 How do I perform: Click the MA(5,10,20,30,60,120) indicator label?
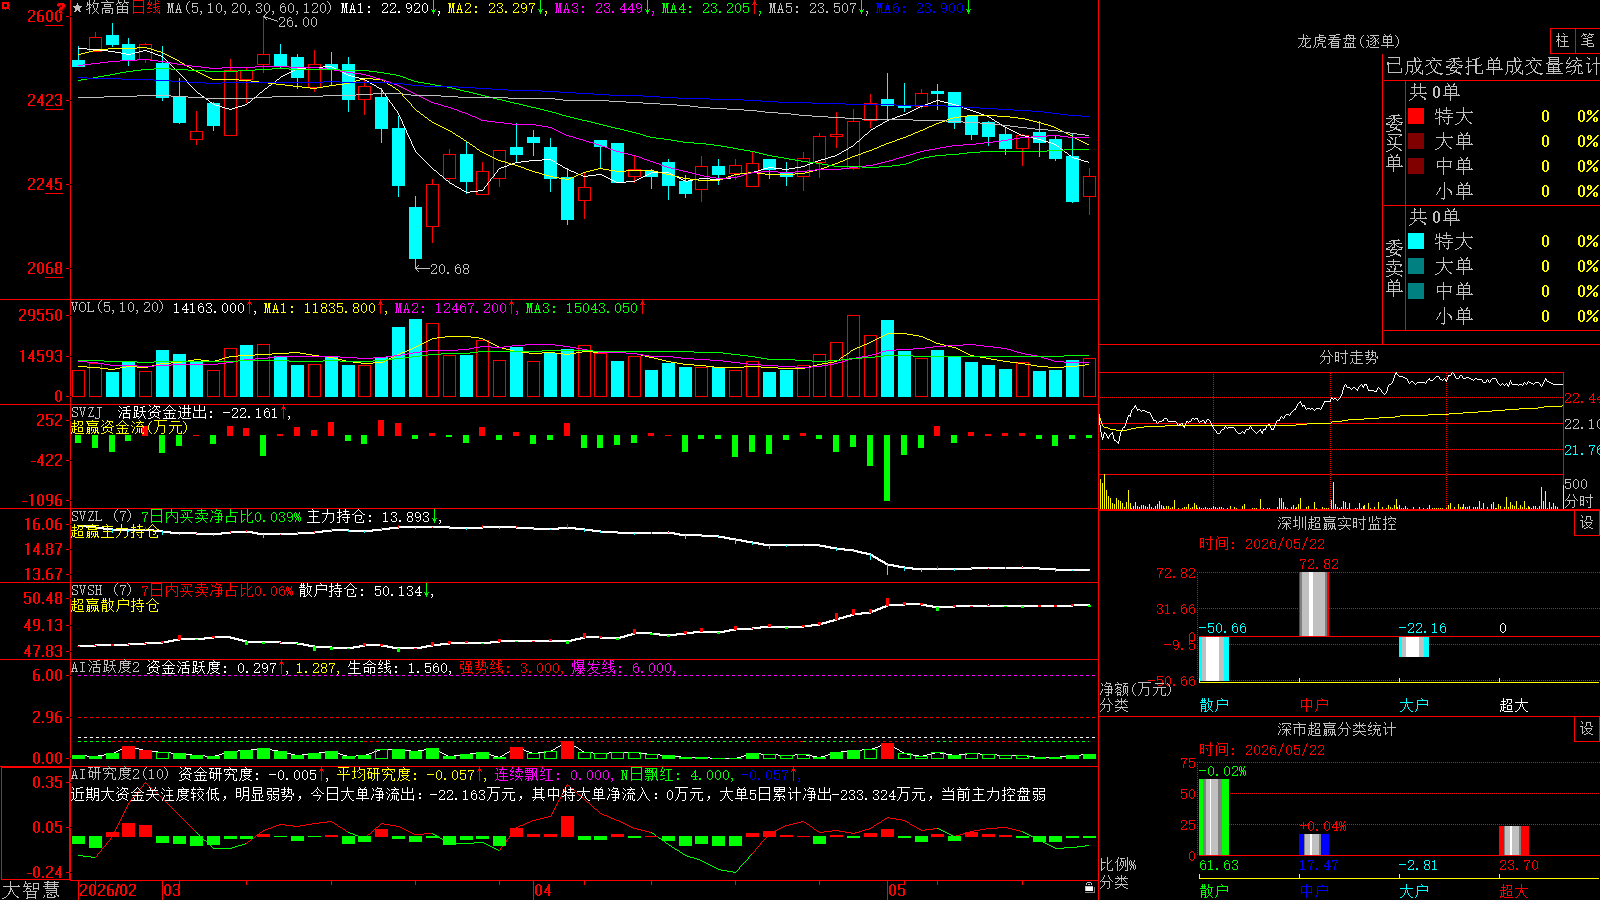pyautogui.click(x=249, y=8)
